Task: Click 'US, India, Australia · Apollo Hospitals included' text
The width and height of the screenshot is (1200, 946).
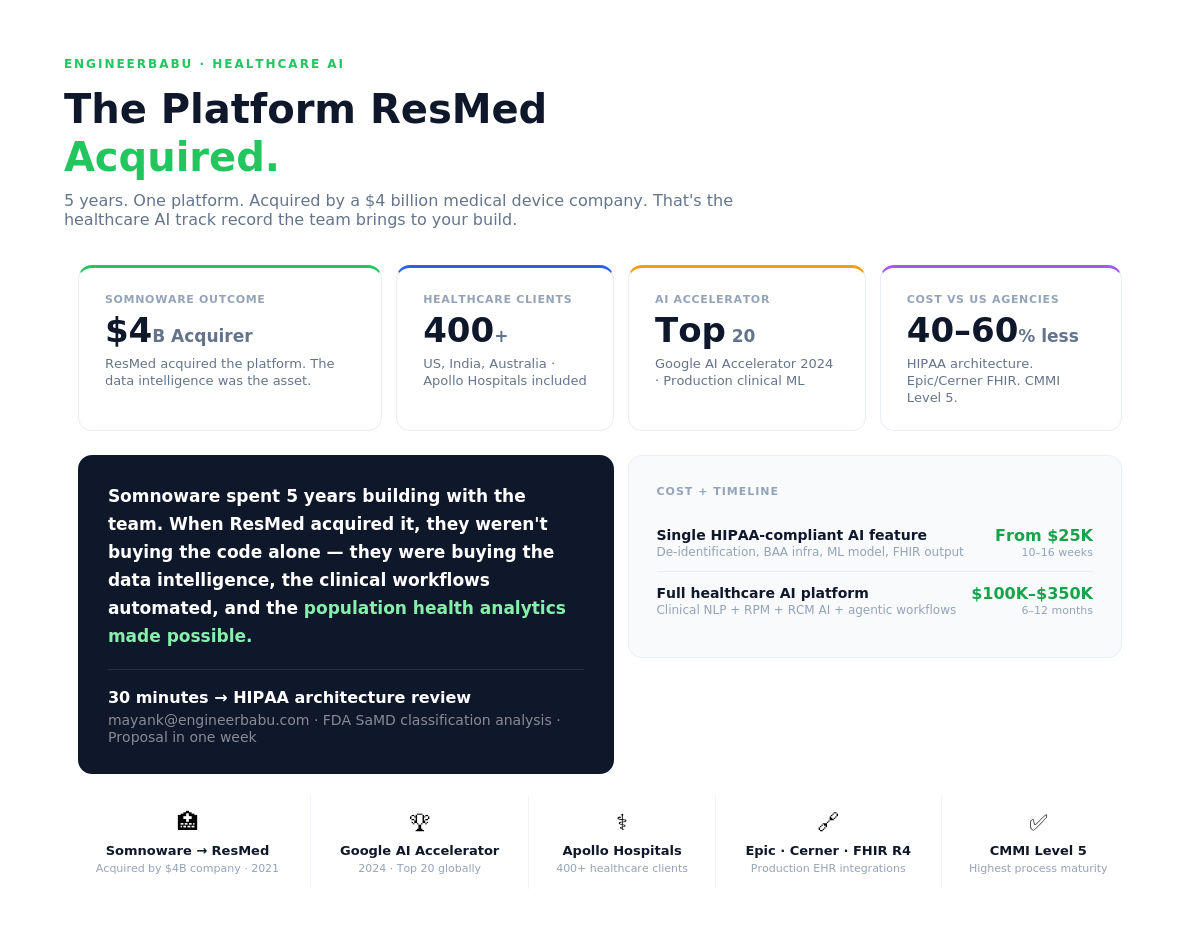Action: pyautogui.click(x=505, y=372)
